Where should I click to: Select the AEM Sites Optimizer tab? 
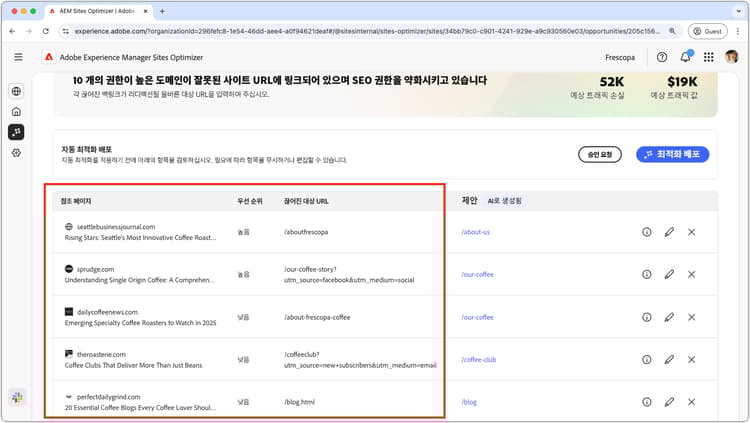coord(98,11)
